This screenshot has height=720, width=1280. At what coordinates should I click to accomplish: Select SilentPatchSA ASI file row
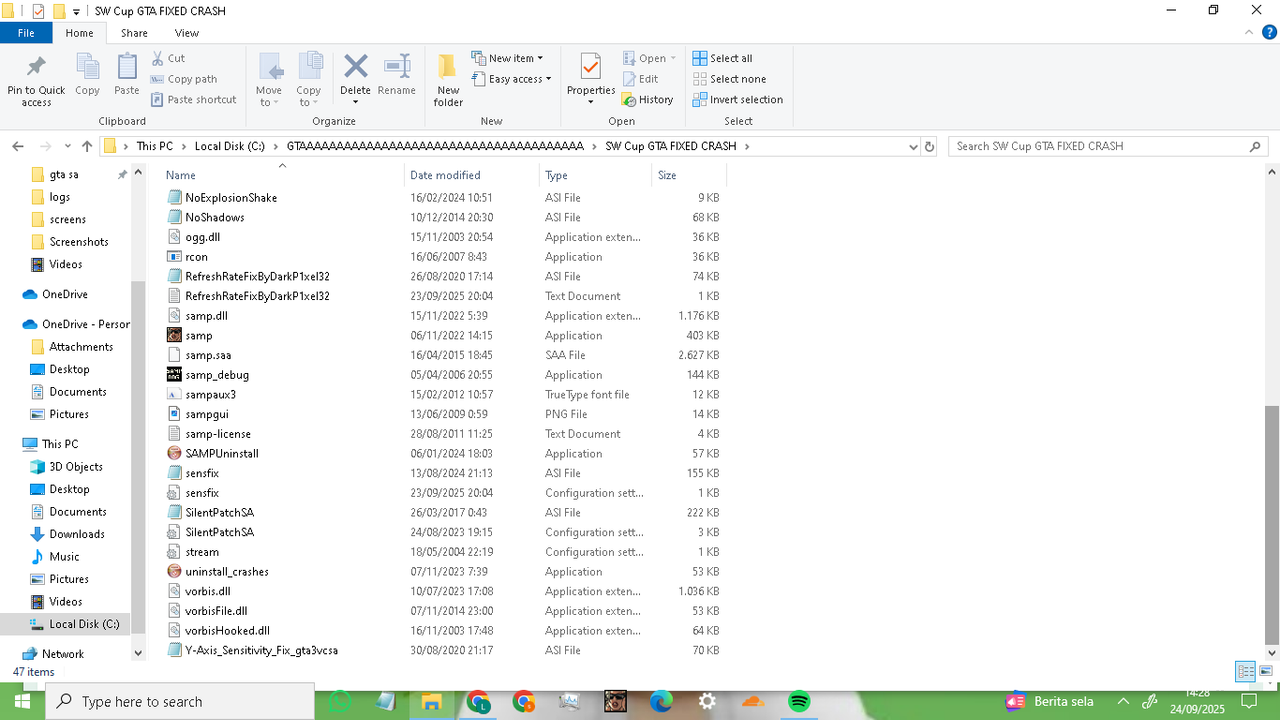click(x=443, y=513)
